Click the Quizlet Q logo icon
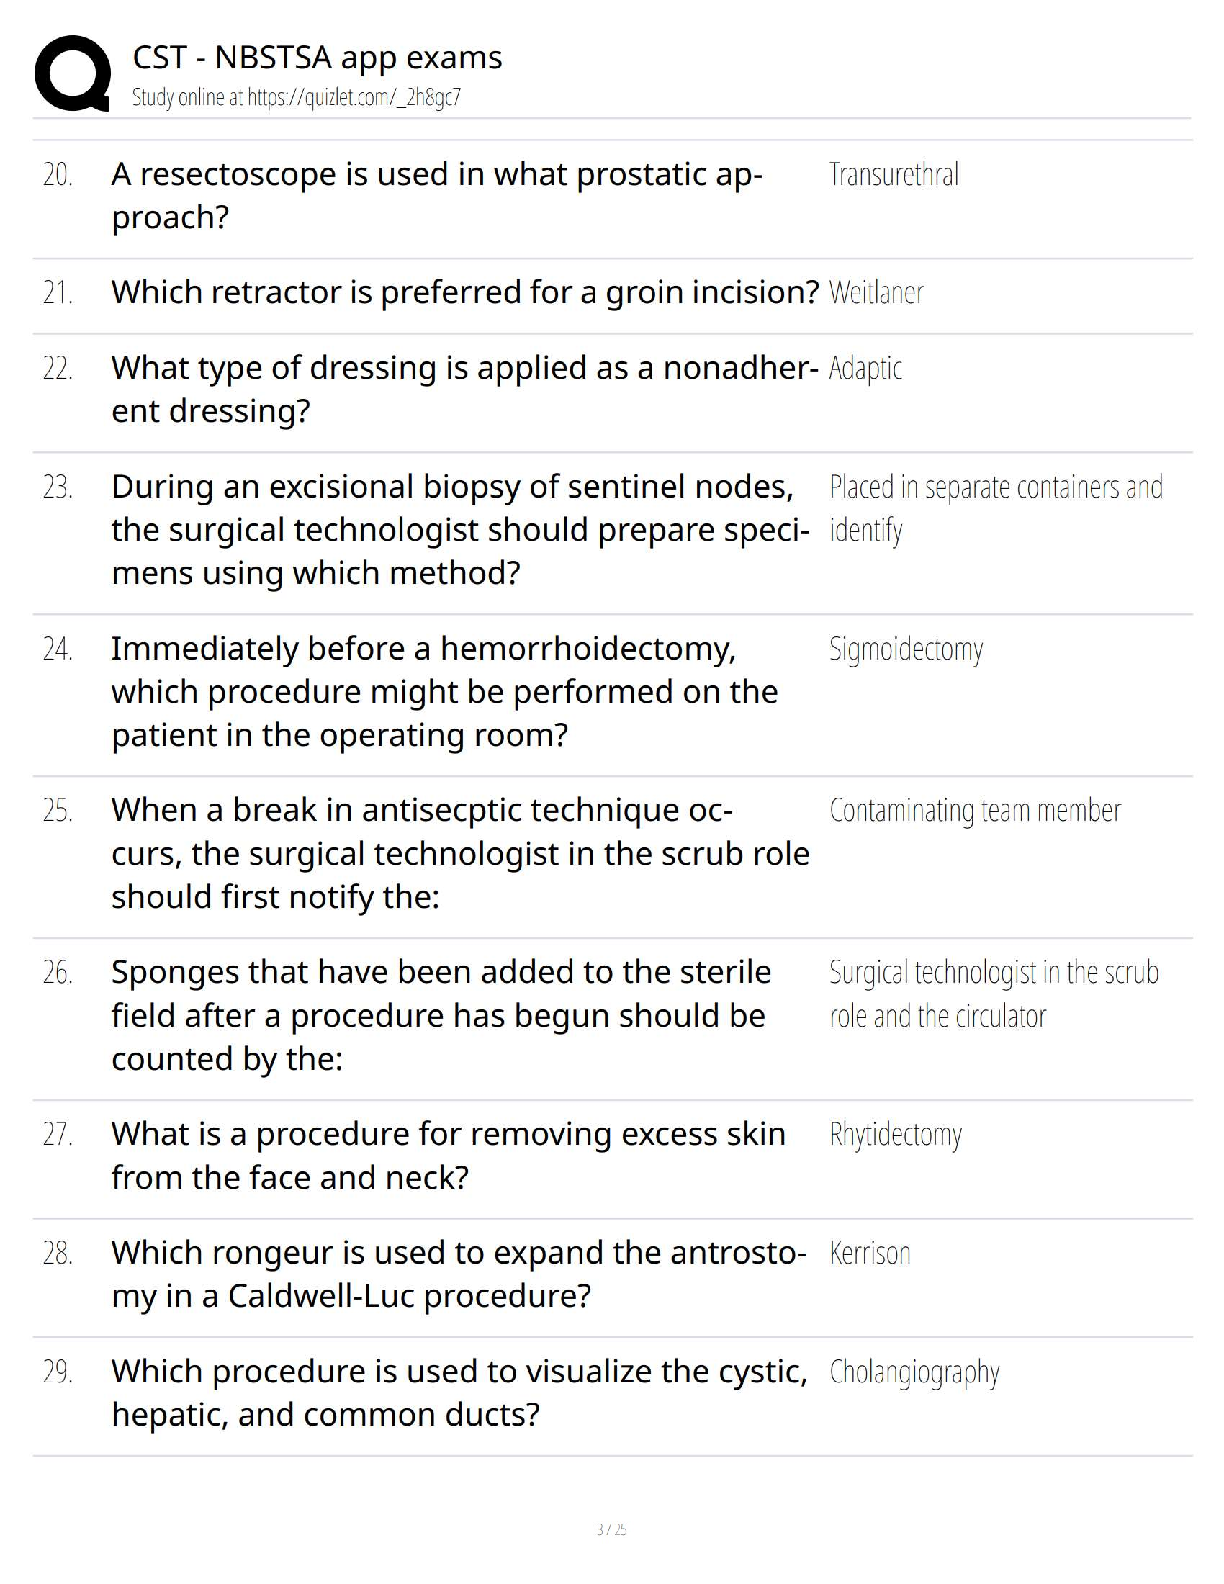This screenshot has height=1584, width=1224. (x=72, y=73)
